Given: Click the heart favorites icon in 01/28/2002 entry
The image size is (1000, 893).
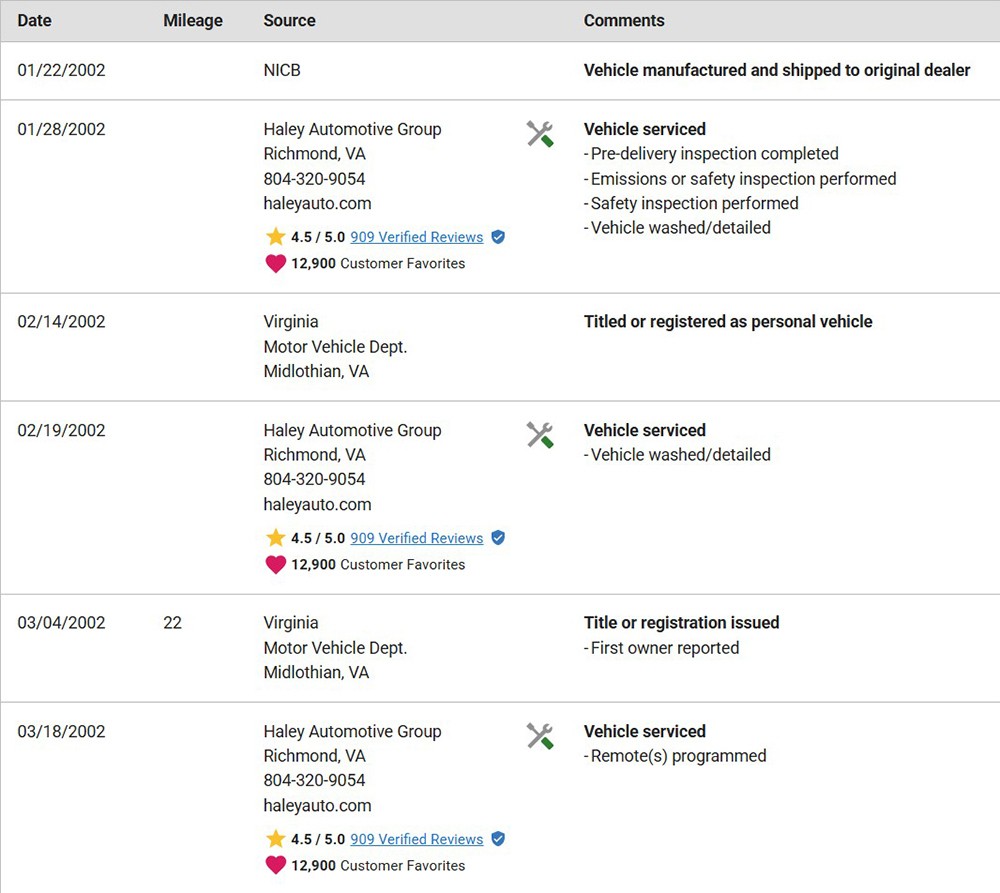Looking at the screenshot, I should pos(275,264).
